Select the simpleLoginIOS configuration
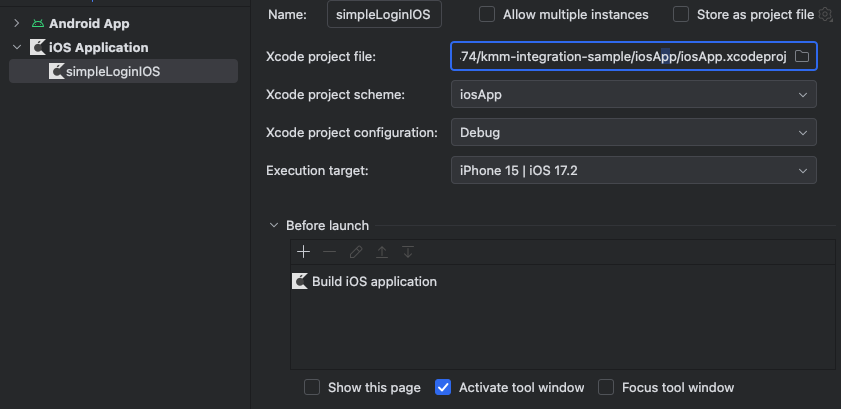Screen dimensions: 841x409 pyautogui.click(x=123, y=71)
